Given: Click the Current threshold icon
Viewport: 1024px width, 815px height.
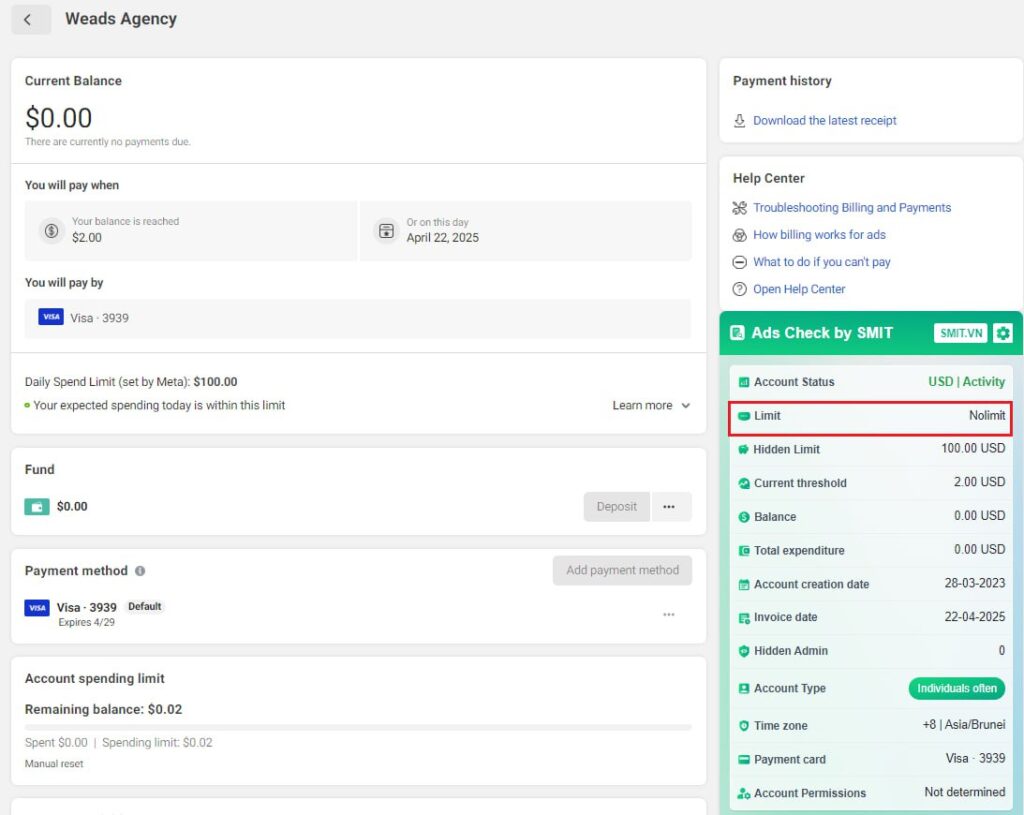Looking at the screenshot, I should pos(744,483).
